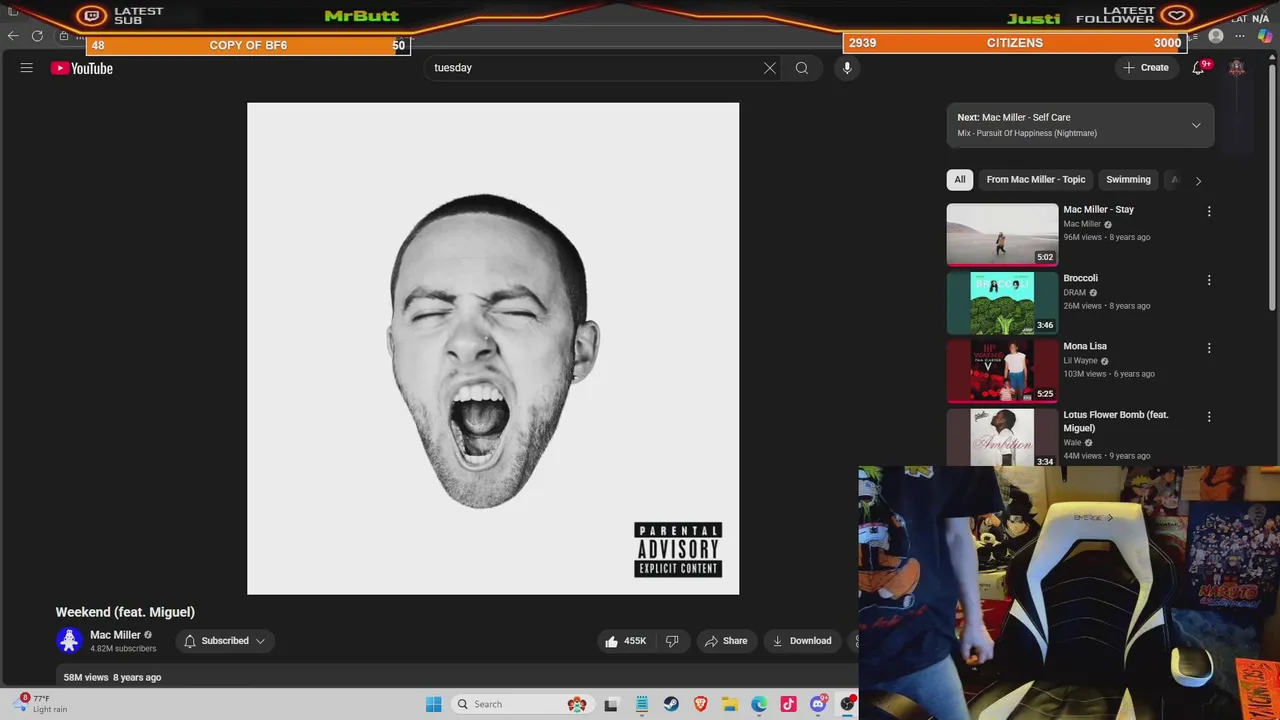This screenshot has width=1280, height=720.
Task: Open Brave browser from the taskbar
Action: (701, 704)
